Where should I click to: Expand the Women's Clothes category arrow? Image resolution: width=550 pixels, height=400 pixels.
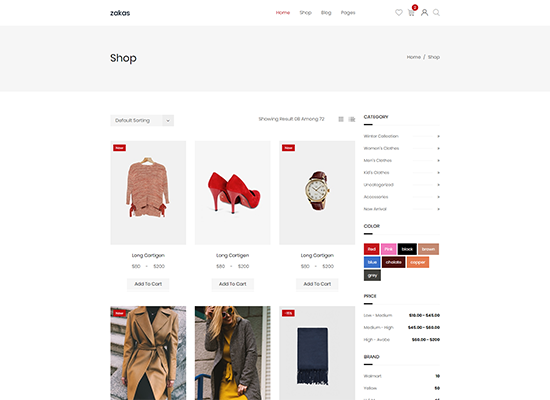pos(438,148)
